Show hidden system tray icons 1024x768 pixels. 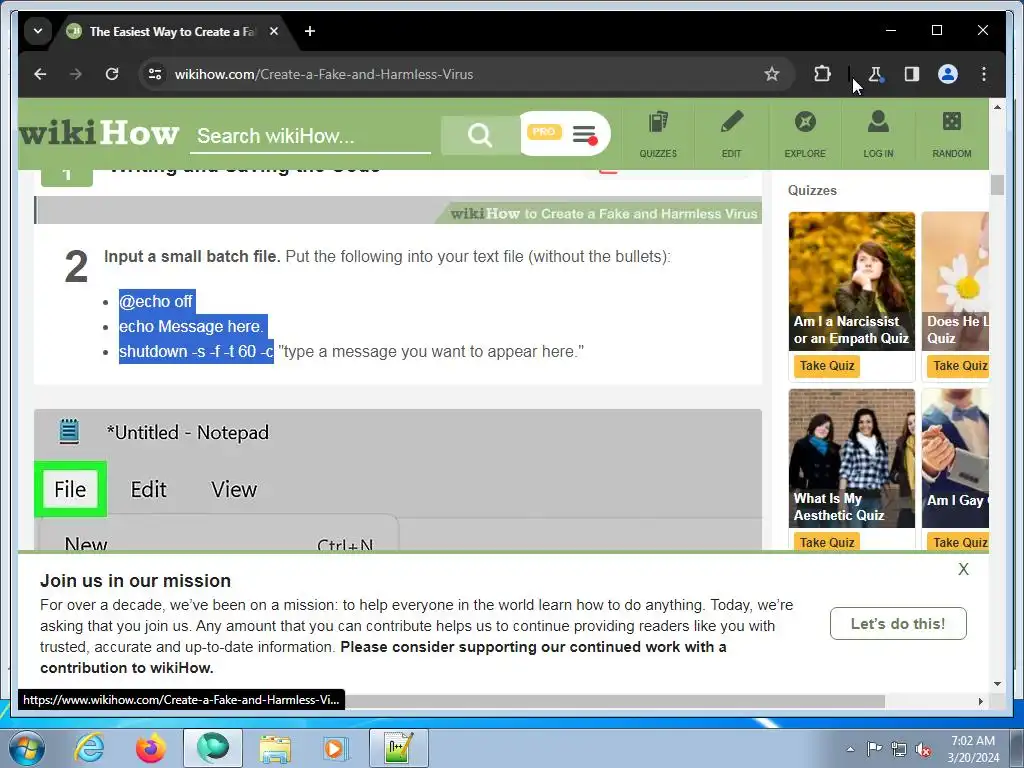tap(850, 749)
